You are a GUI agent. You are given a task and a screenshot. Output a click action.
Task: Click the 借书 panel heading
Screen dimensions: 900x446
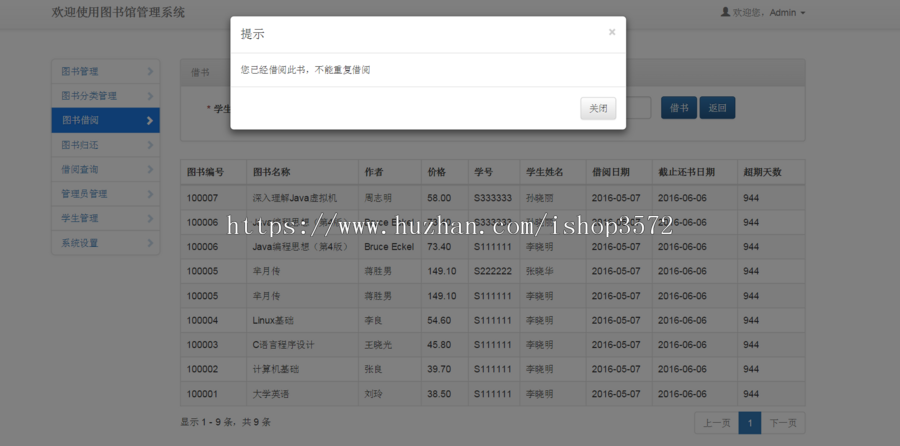point(200,73)
